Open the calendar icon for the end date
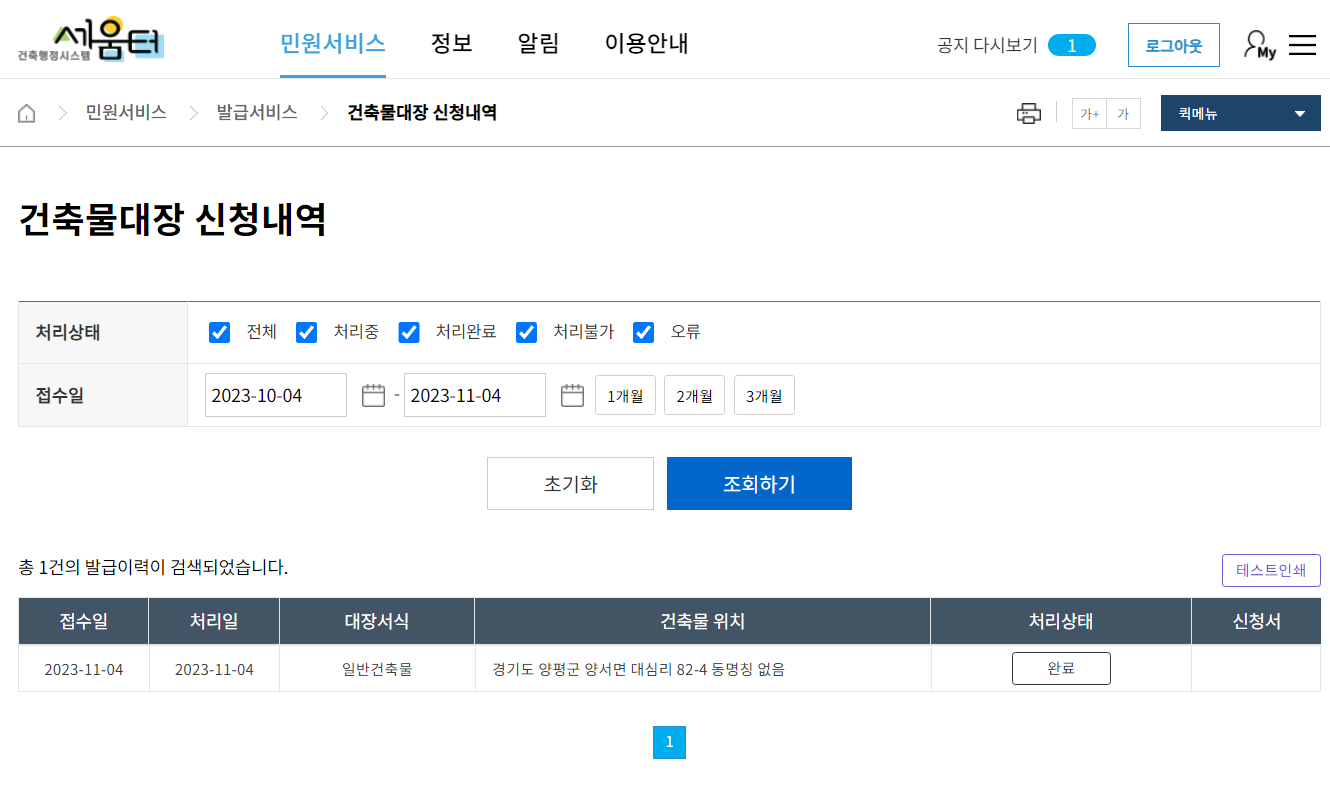 (x=571, y=395)
